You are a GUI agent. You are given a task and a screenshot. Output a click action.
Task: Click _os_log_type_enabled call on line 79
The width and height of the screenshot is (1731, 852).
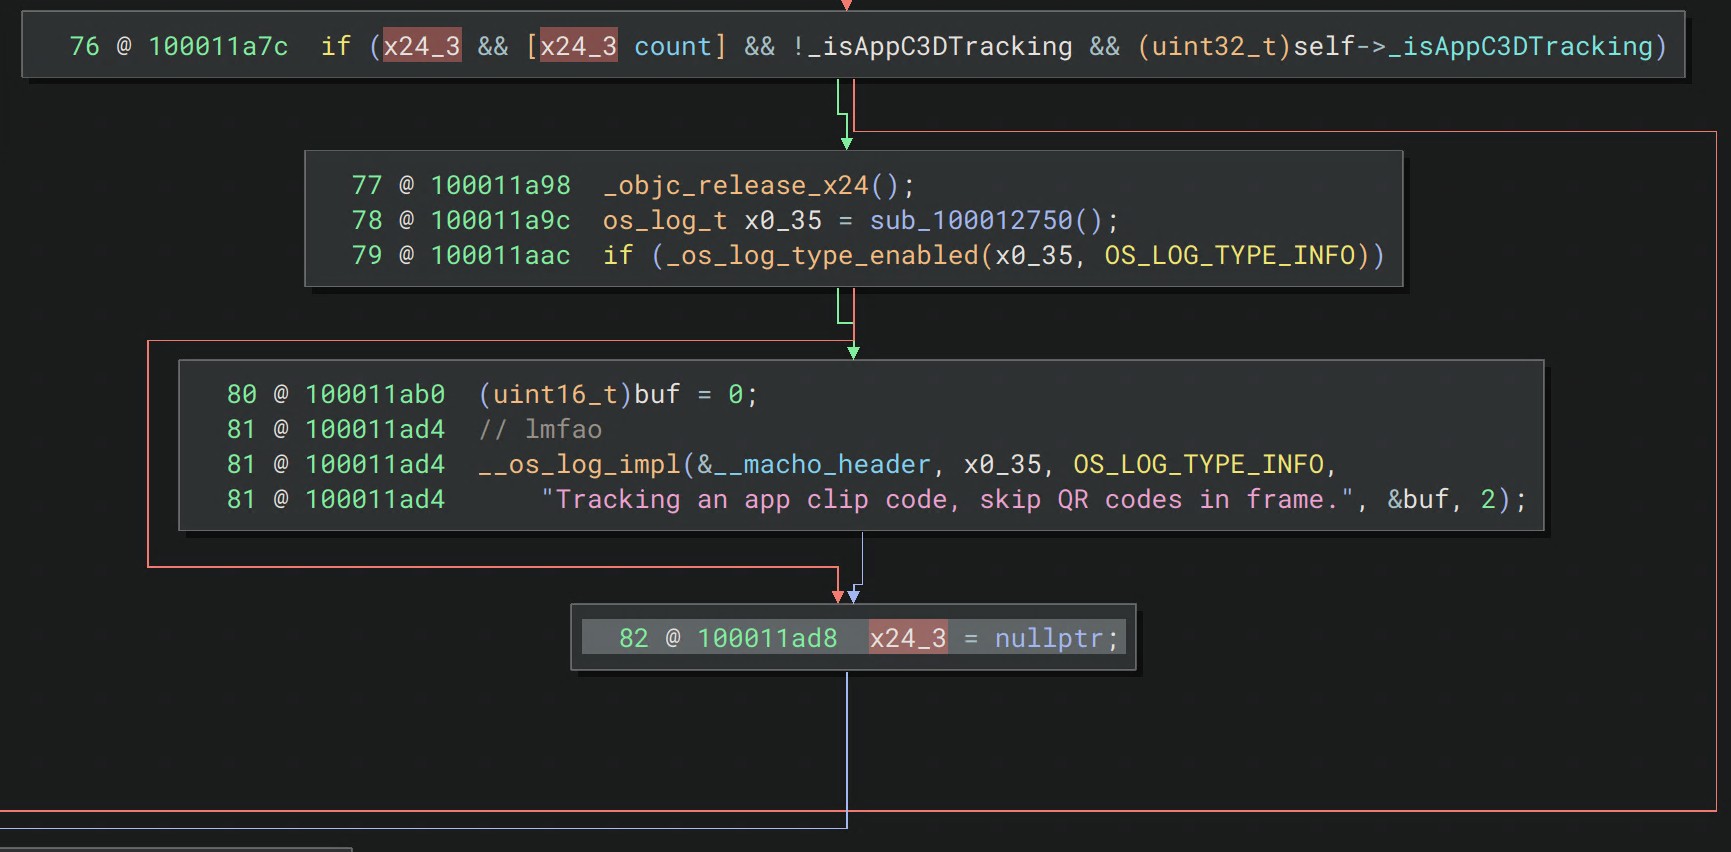pyautogui.click(x=823, y=255)
